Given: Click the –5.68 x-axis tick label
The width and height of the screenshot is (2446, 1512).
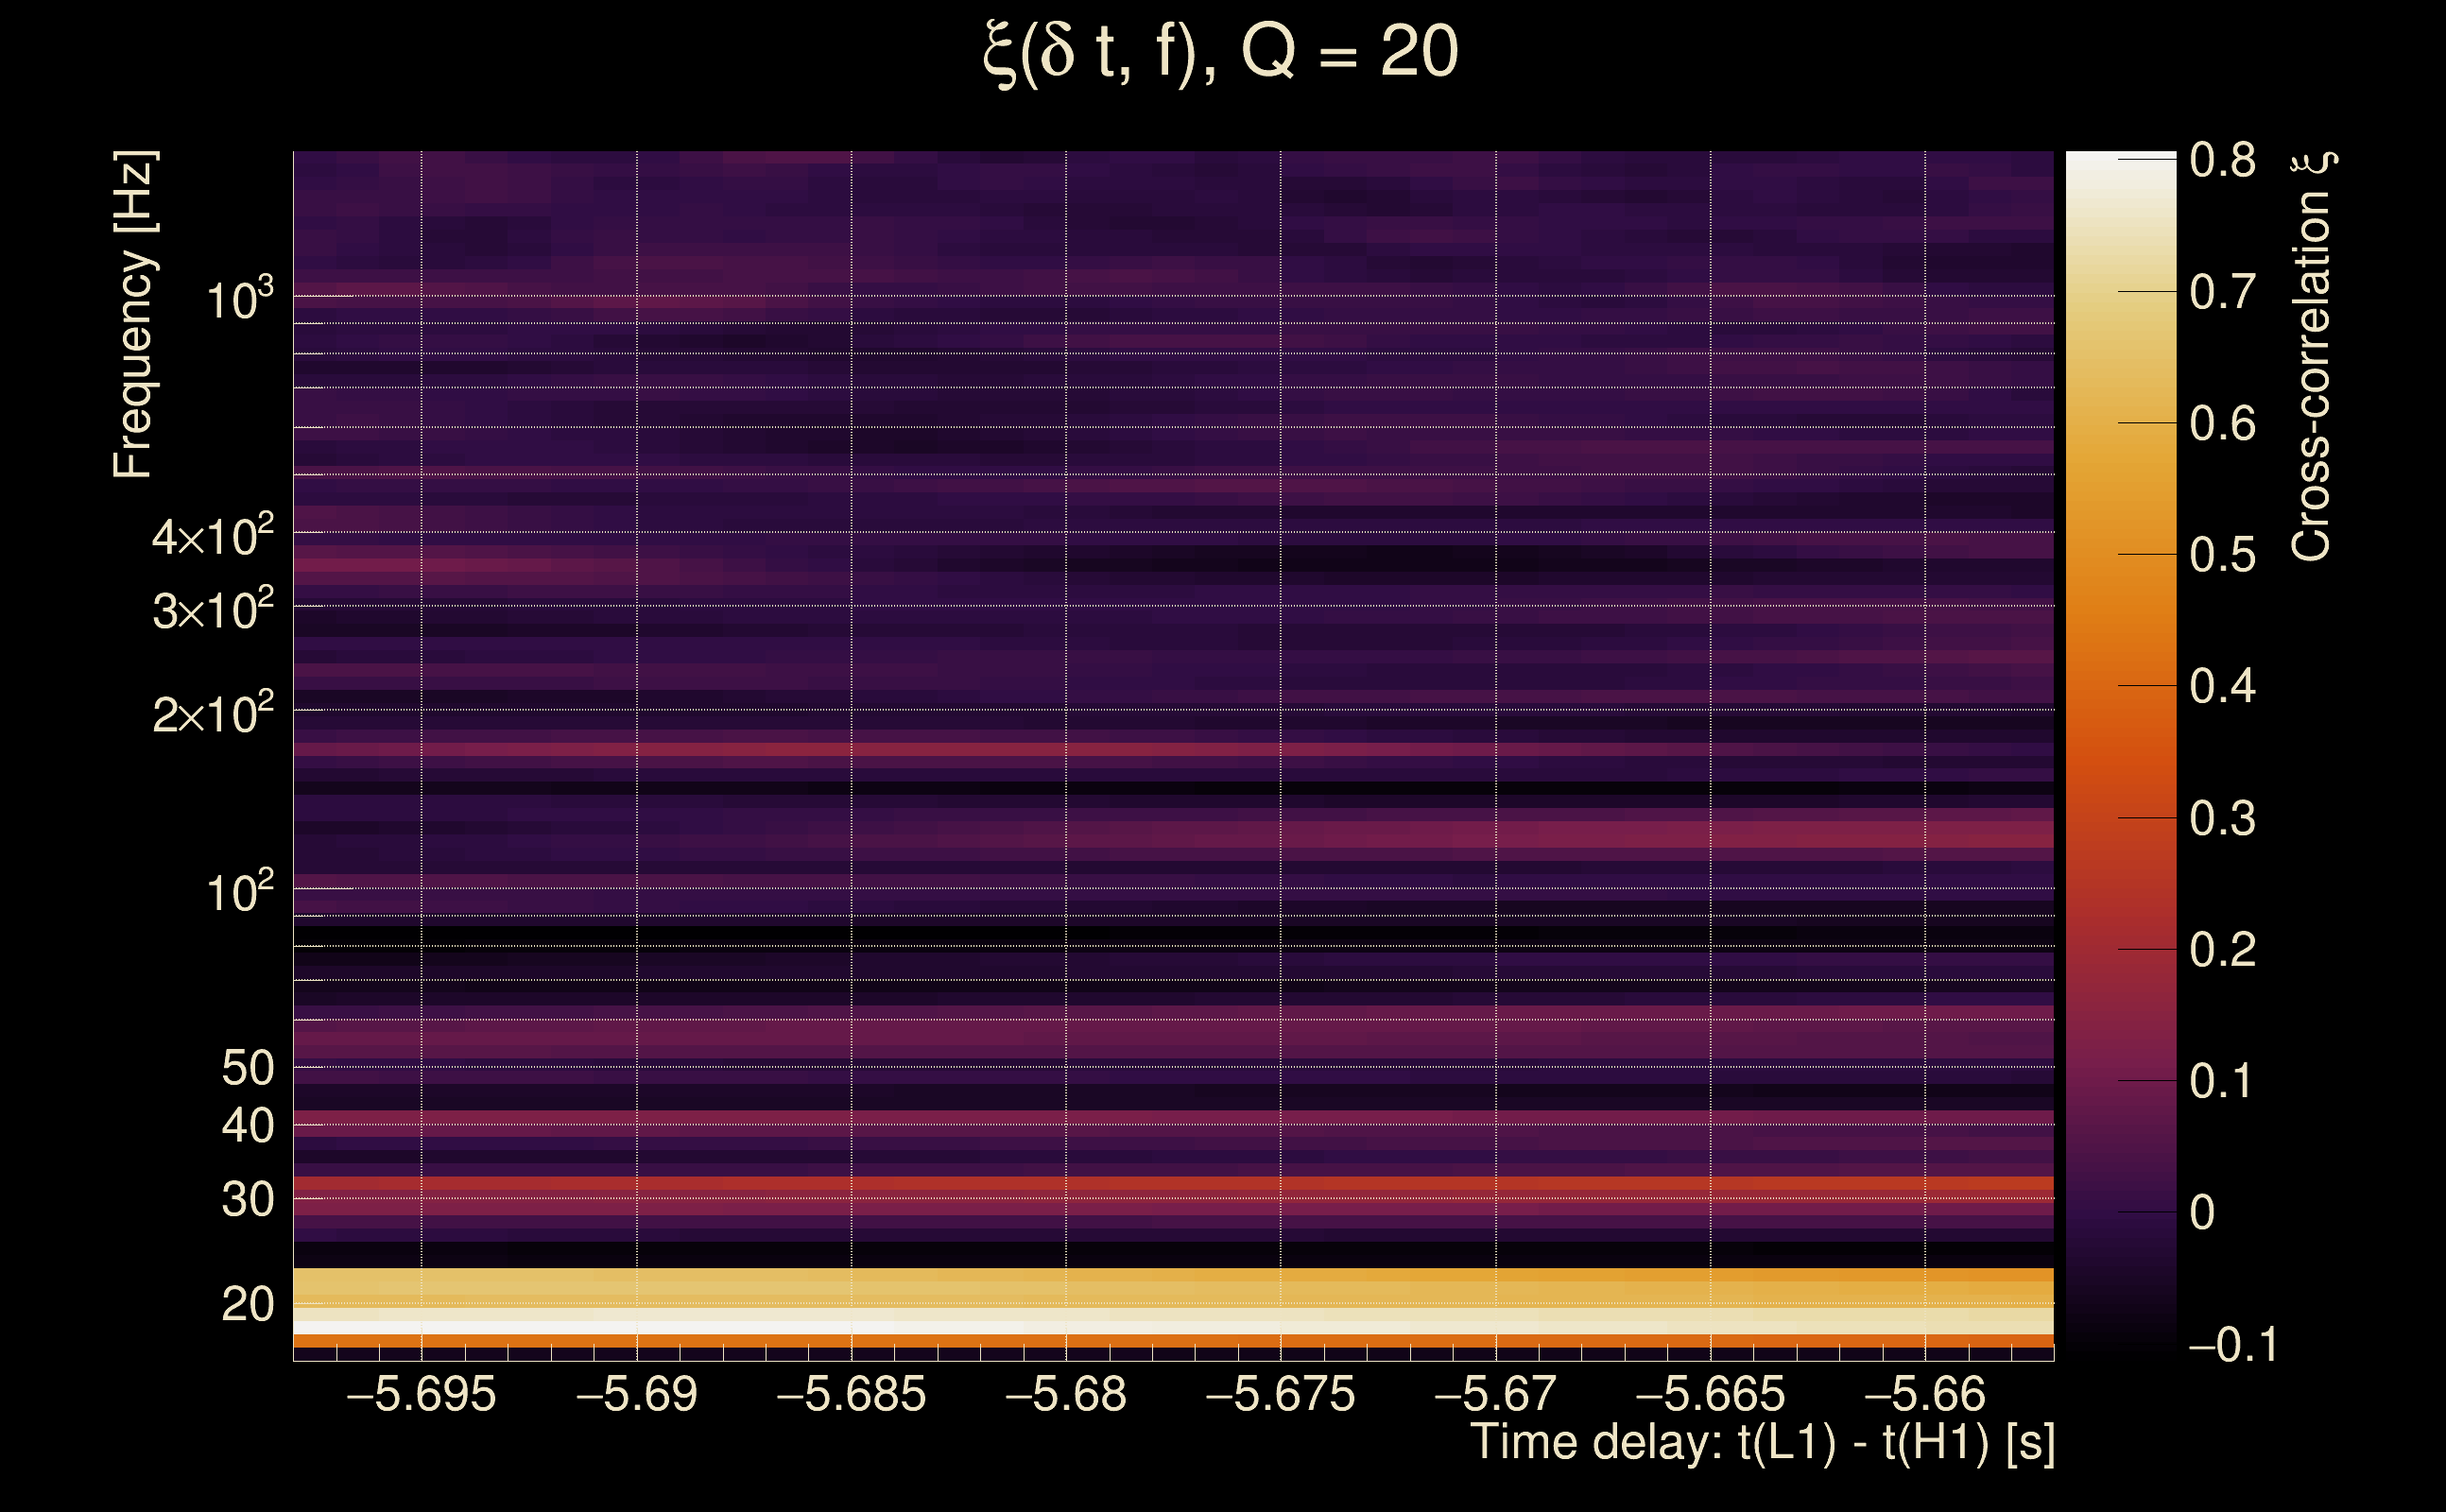Looking at the screenshot, I should click(1066, 1395).
